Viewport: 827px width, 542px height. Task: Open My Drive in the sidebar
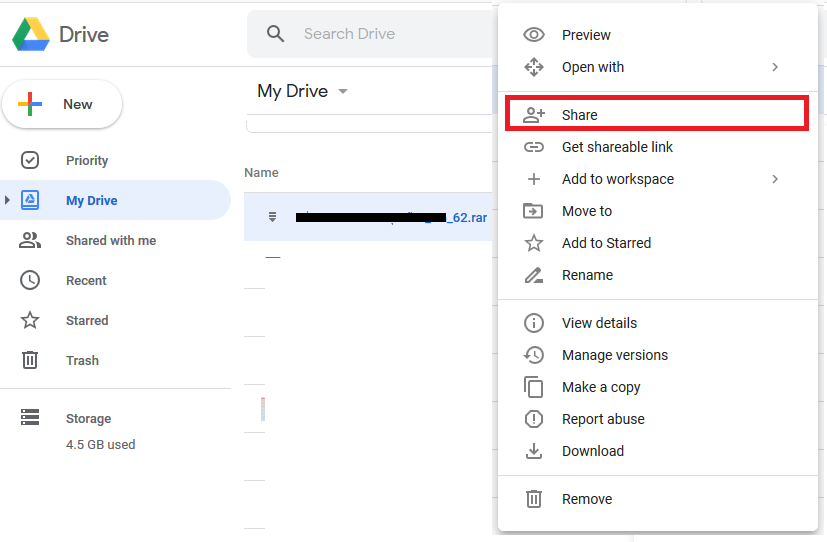tap(92, 200)
